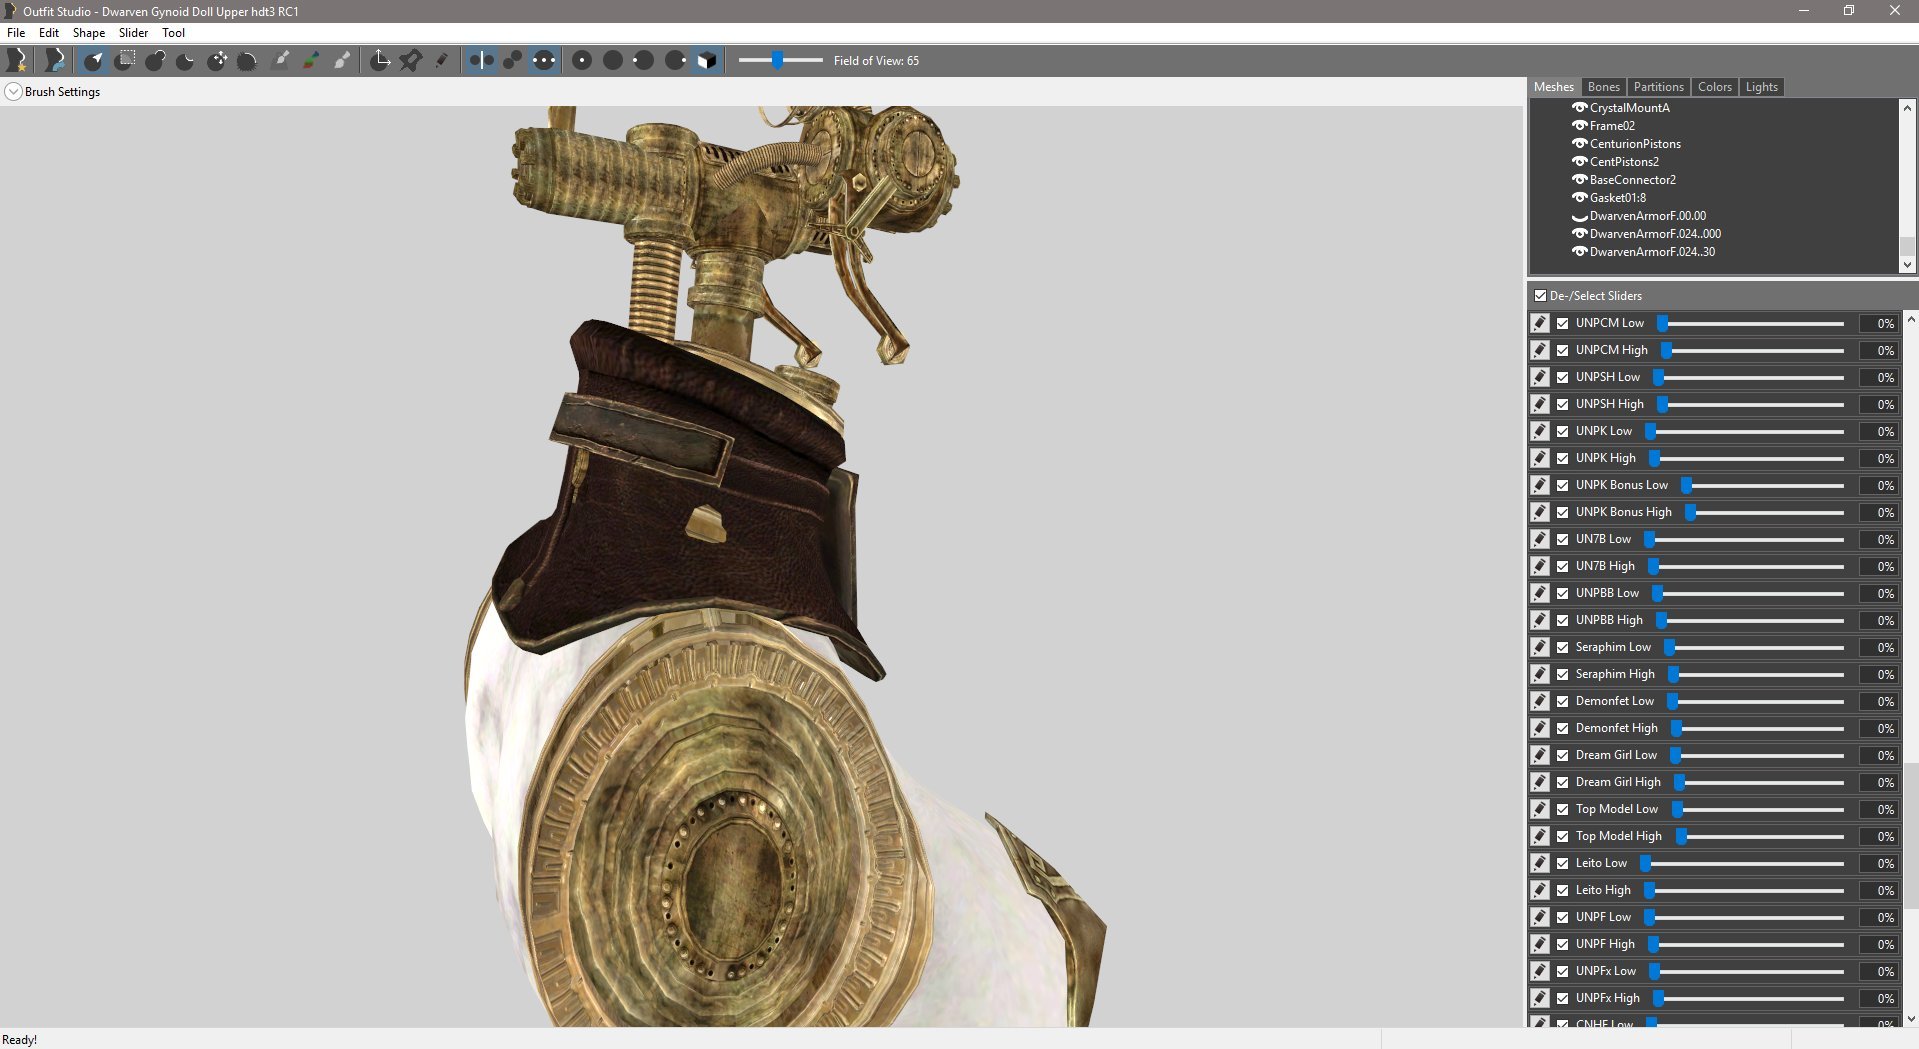This screenshot has width=1919, height=1049.
Task: Expand the Brush Settings panel
Action: pos(13,92)
